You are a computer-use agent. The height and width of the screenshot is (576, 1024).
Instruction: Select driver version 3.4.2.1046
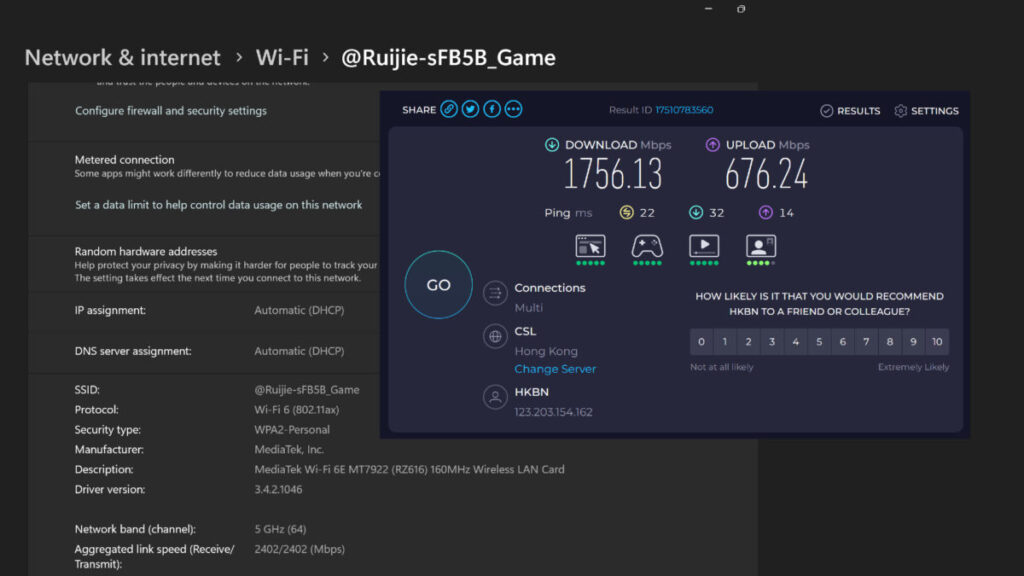[278, 489]
